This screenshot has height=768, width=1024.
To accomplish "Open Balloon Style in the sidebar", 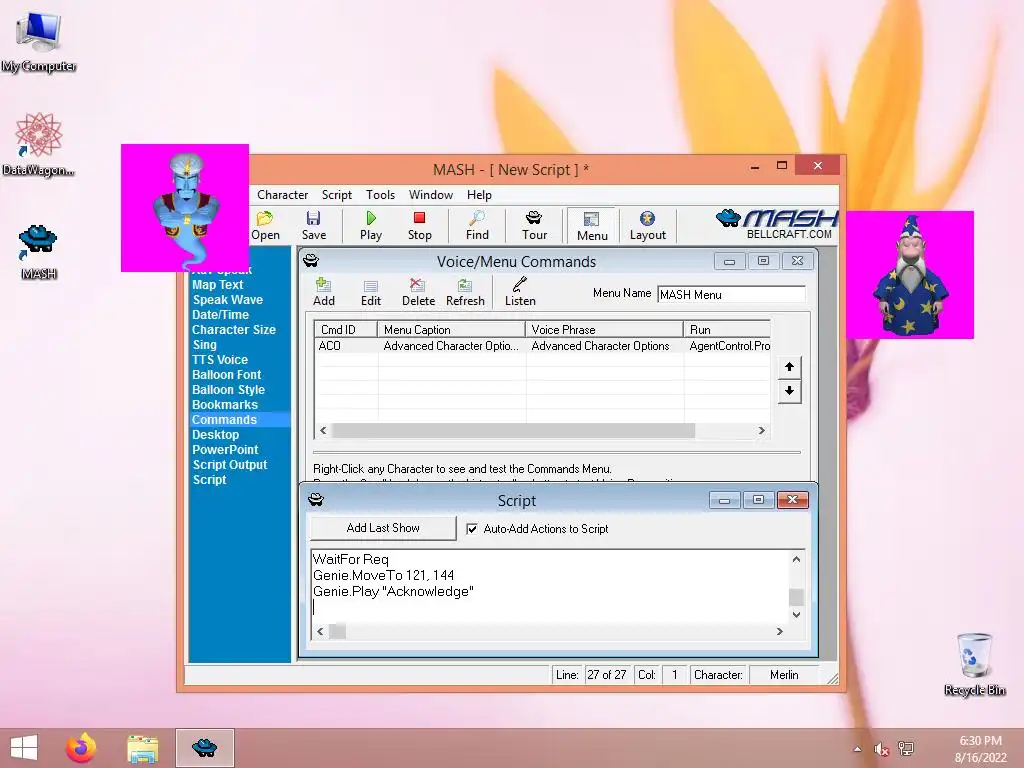I will tap(229, 390).
